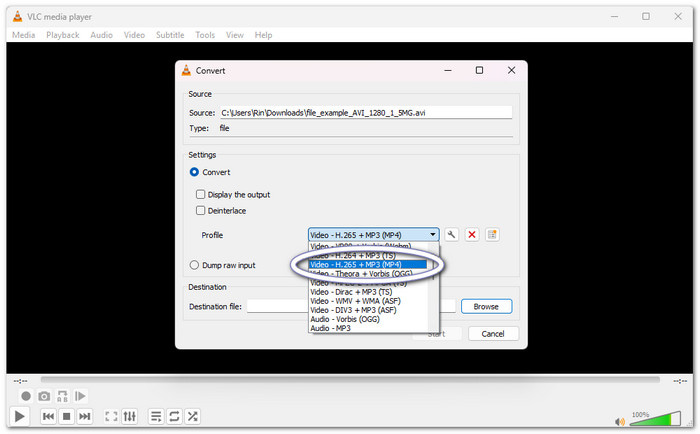Open the Video menu

point(134,35)
